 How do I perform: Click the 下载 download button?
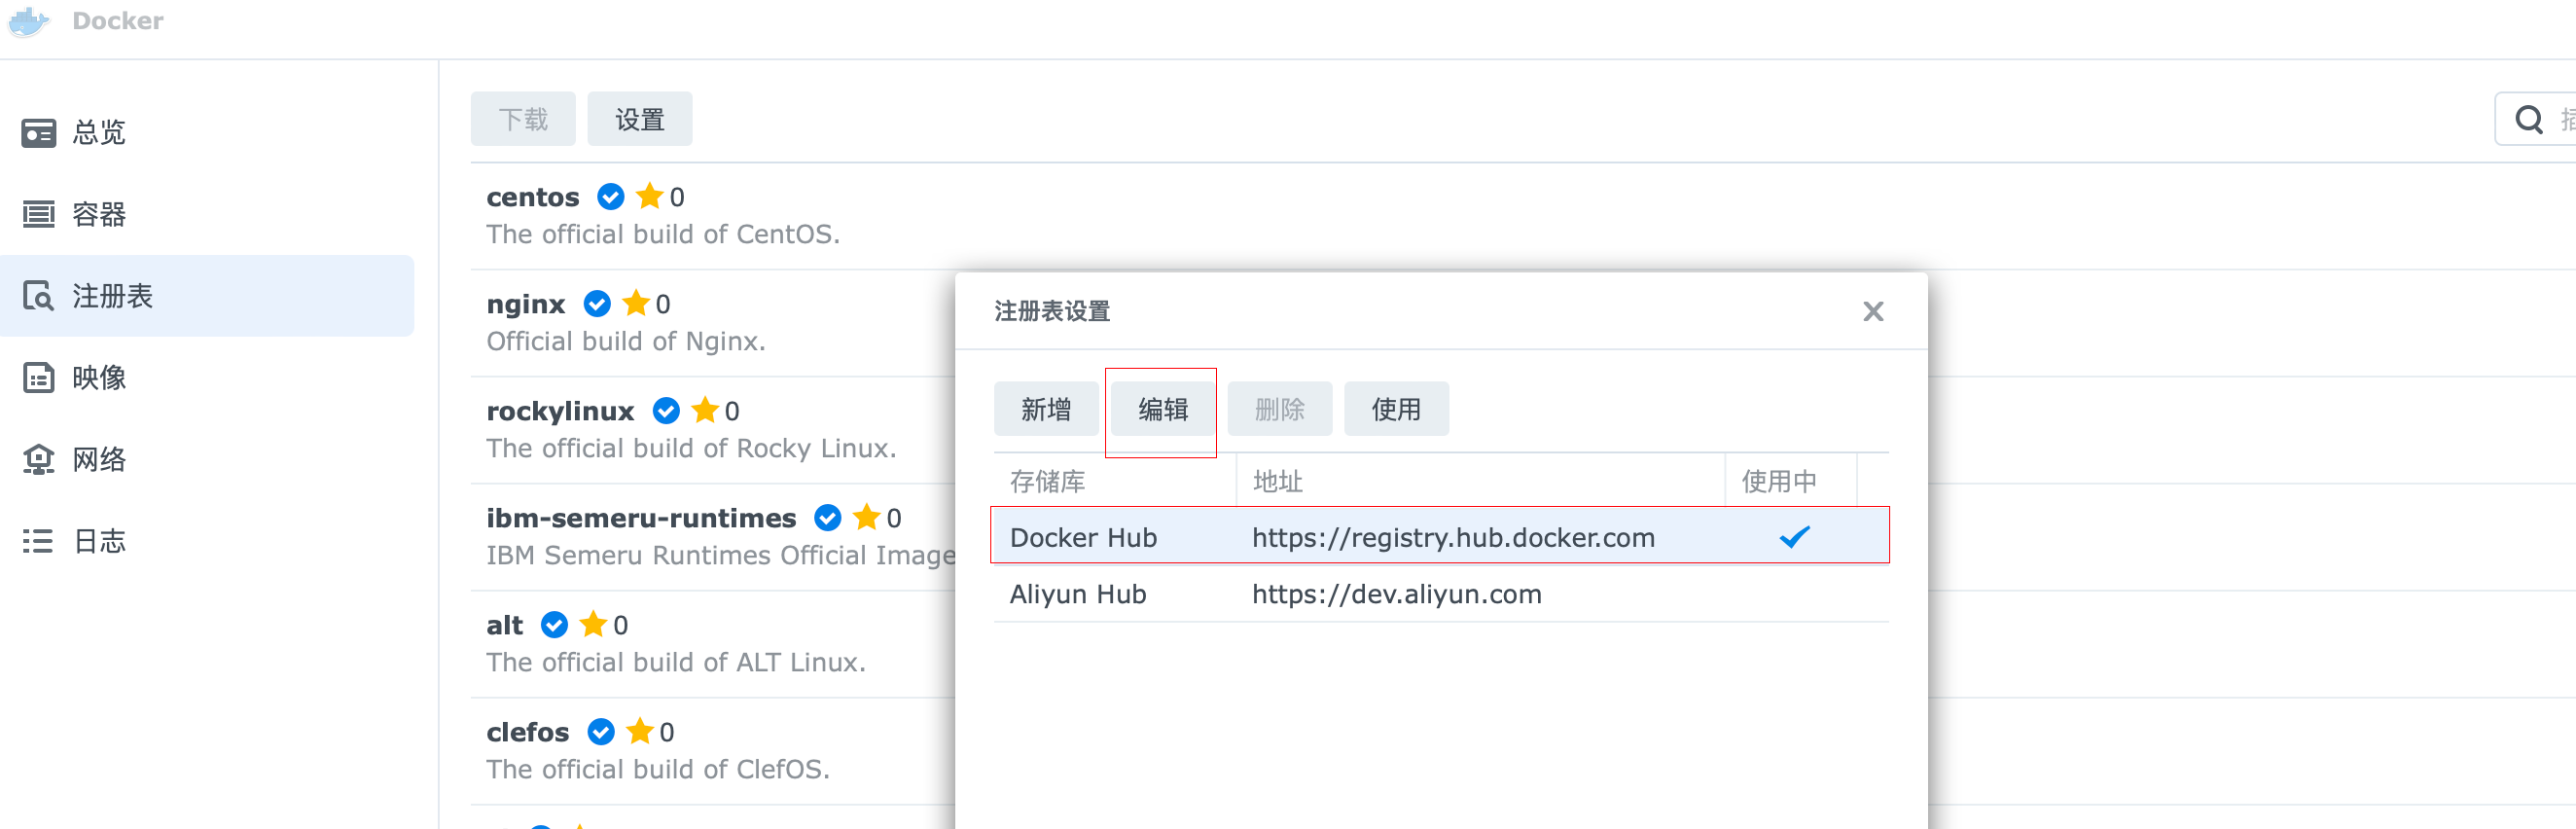pos(523,120)
